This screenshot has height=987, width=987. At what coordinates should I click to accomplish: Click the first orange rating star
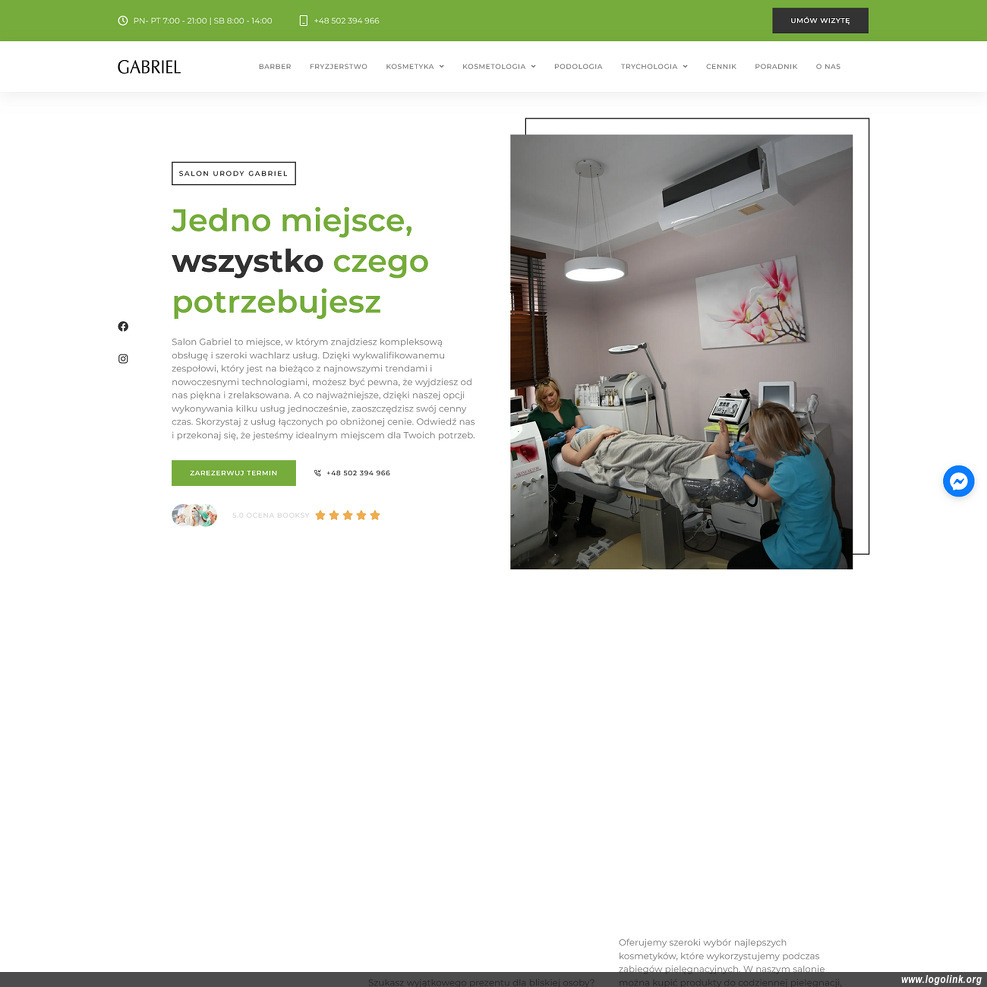pos(320,516)
